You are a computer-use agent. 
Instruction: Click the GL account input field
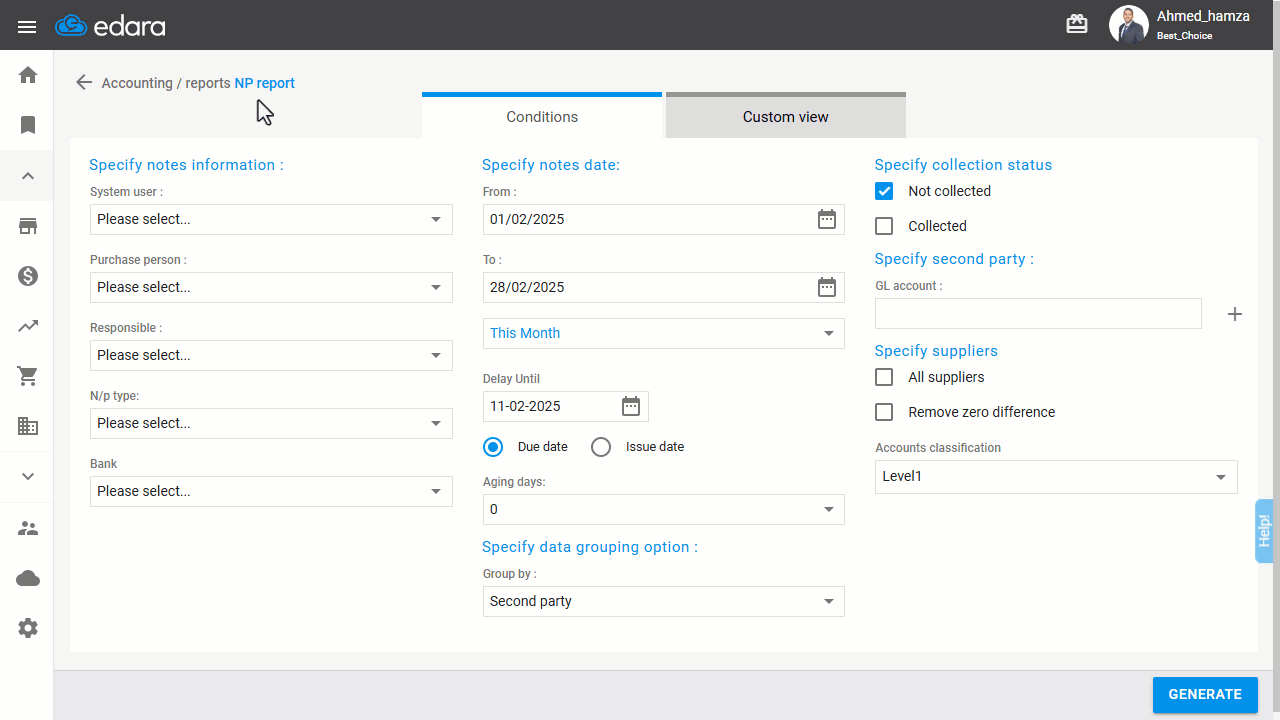[x=1038, y=313]
